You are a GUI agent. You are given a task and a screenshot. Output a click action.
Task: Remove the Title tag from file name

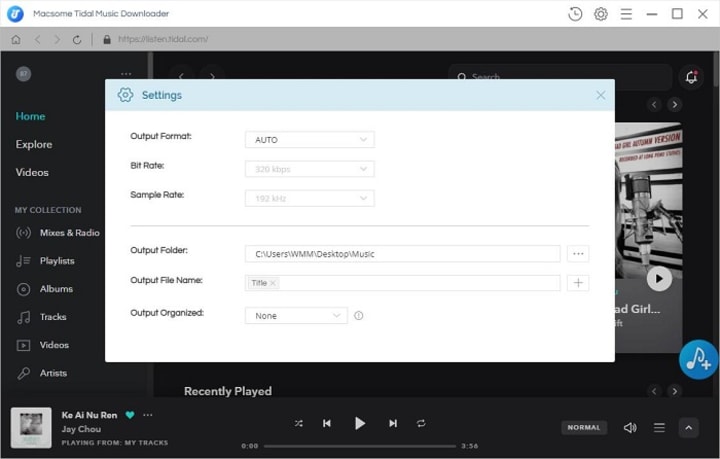pos(273,283)
